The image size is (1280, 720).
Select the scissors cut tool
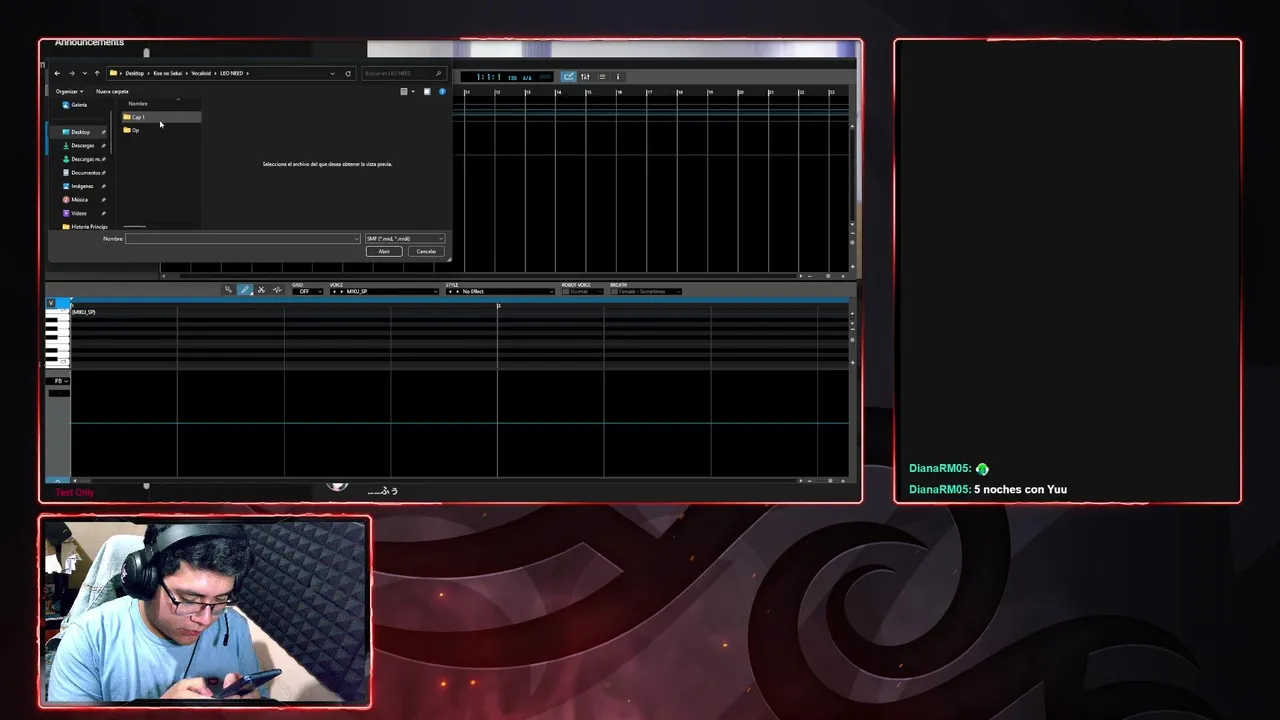(261, 290)
